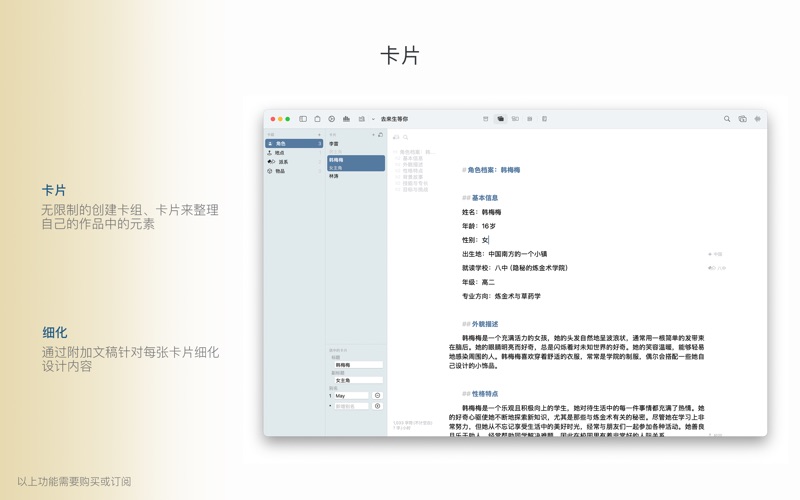Image resolution: width=800 pixels, height=500 pixels.
Task: Click the circular play icon in toolbar
Action: (332, 119)
